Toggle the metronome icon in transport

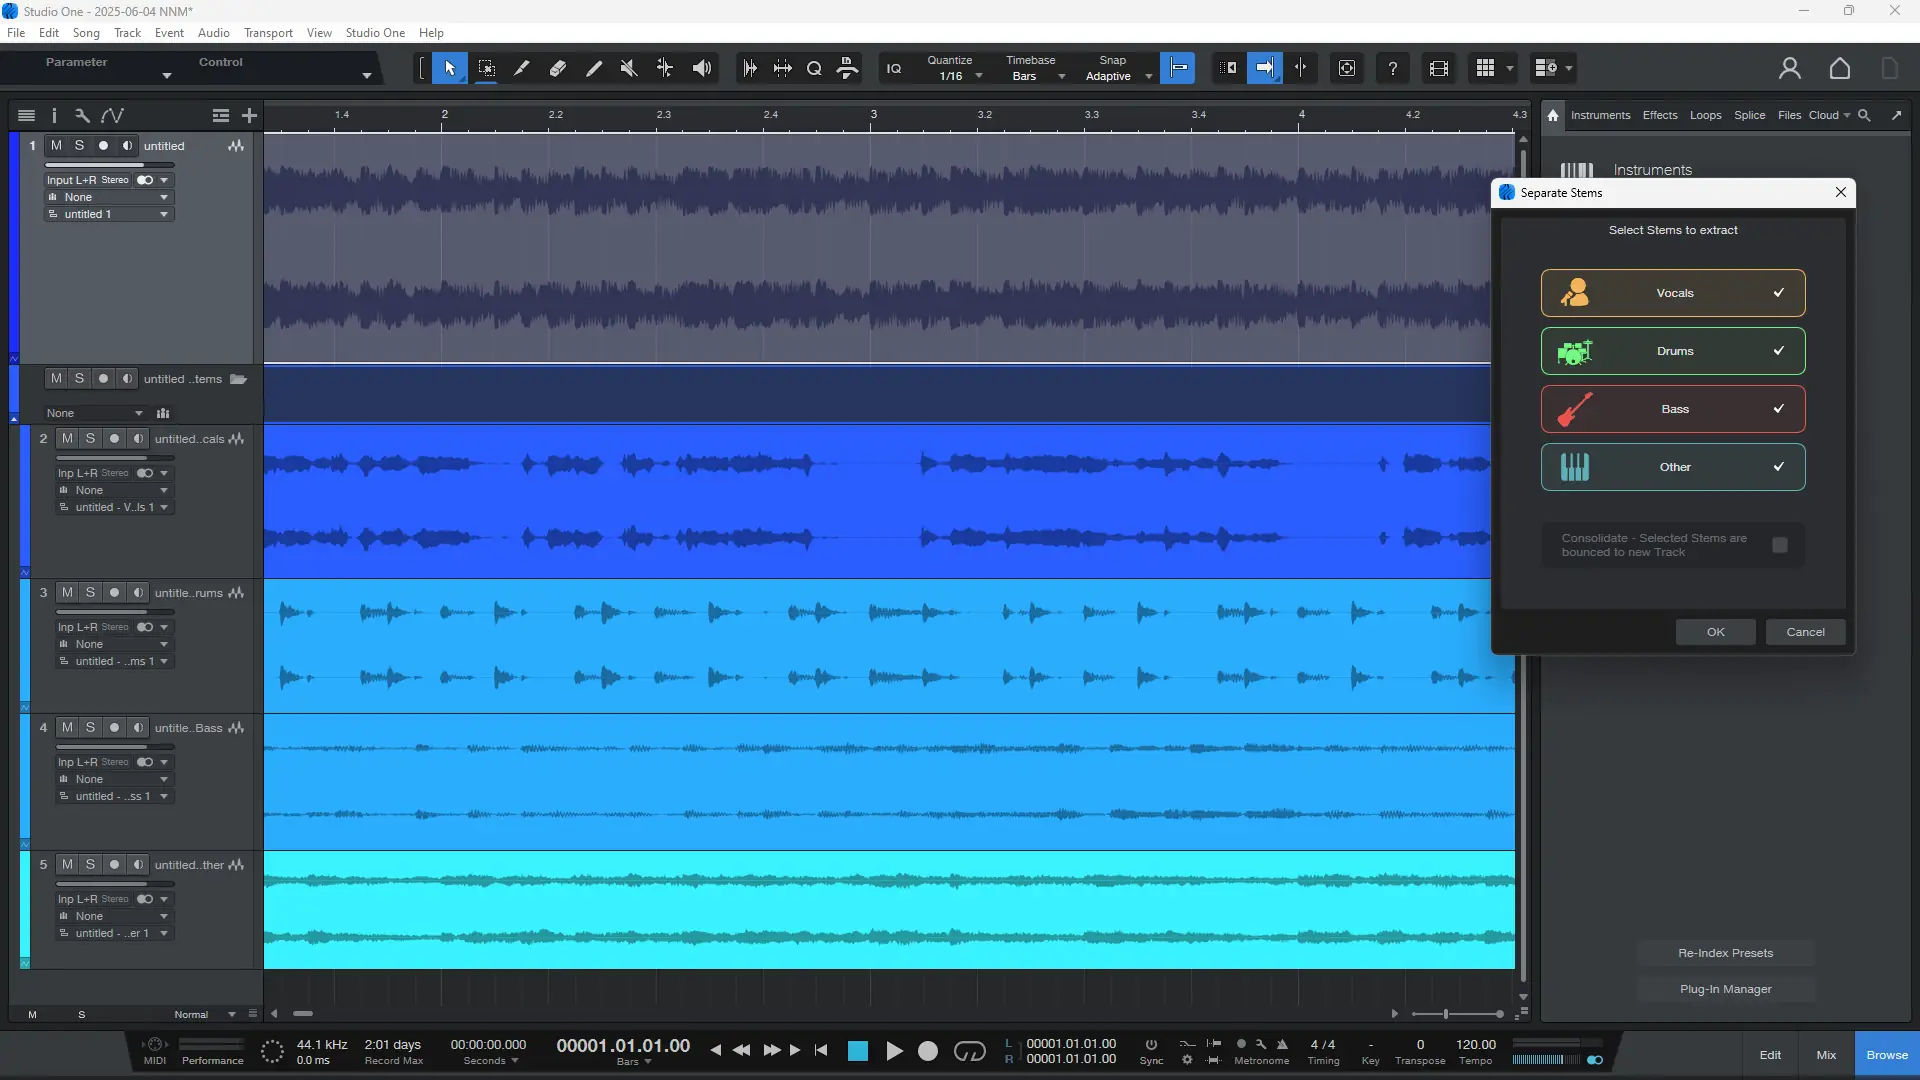tap(1282, 1044)
